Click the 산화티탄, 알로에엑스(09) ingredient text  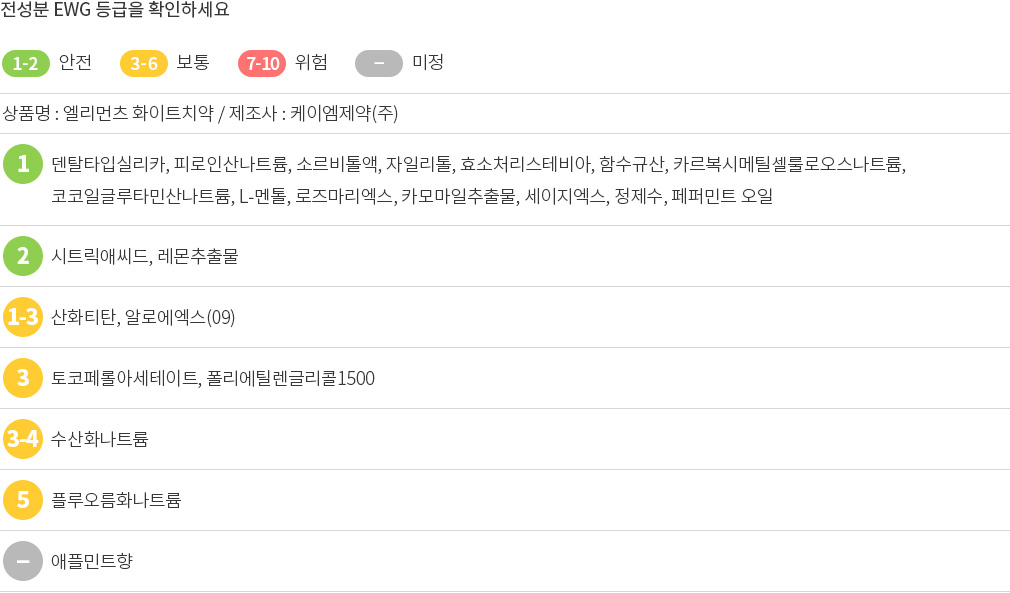coord(143,317)
